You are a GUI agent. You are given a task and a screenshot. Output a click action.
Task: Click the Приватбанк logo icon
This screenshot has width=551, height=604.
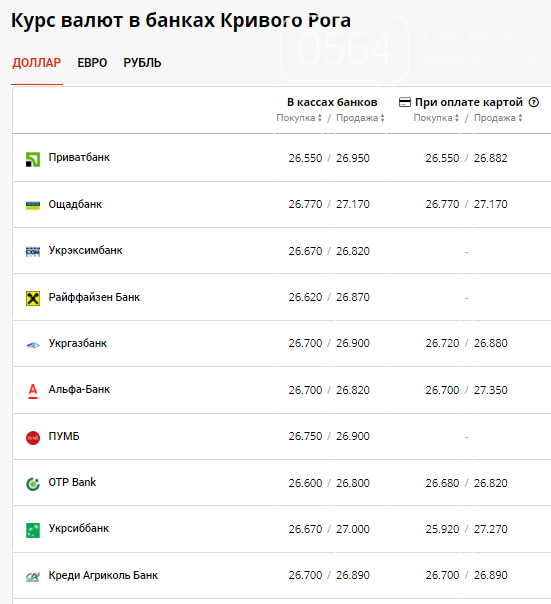coord(33,159)
